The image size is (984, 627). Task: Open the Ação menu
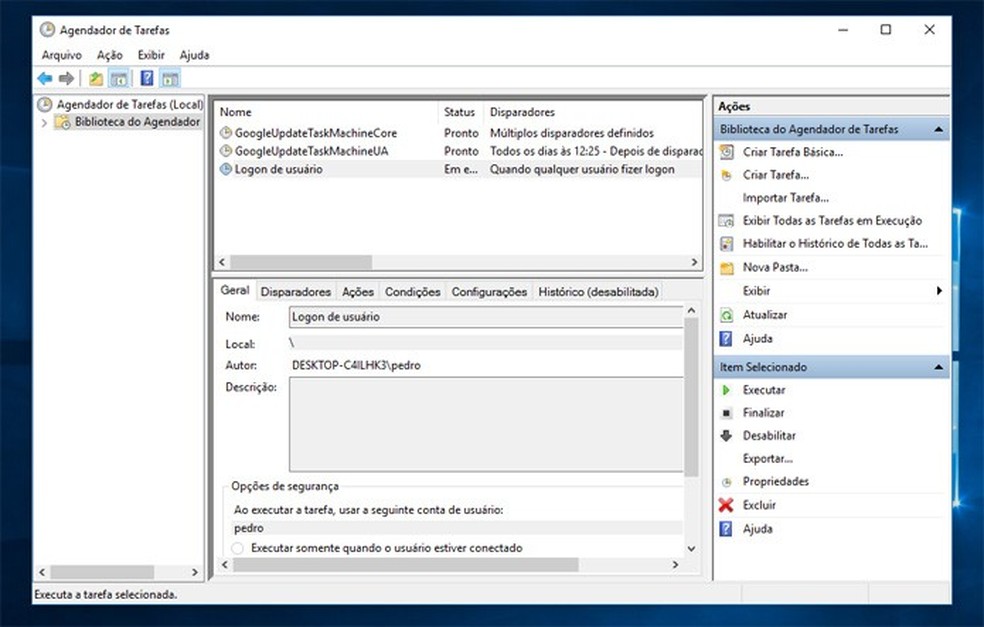pos(109,54)
